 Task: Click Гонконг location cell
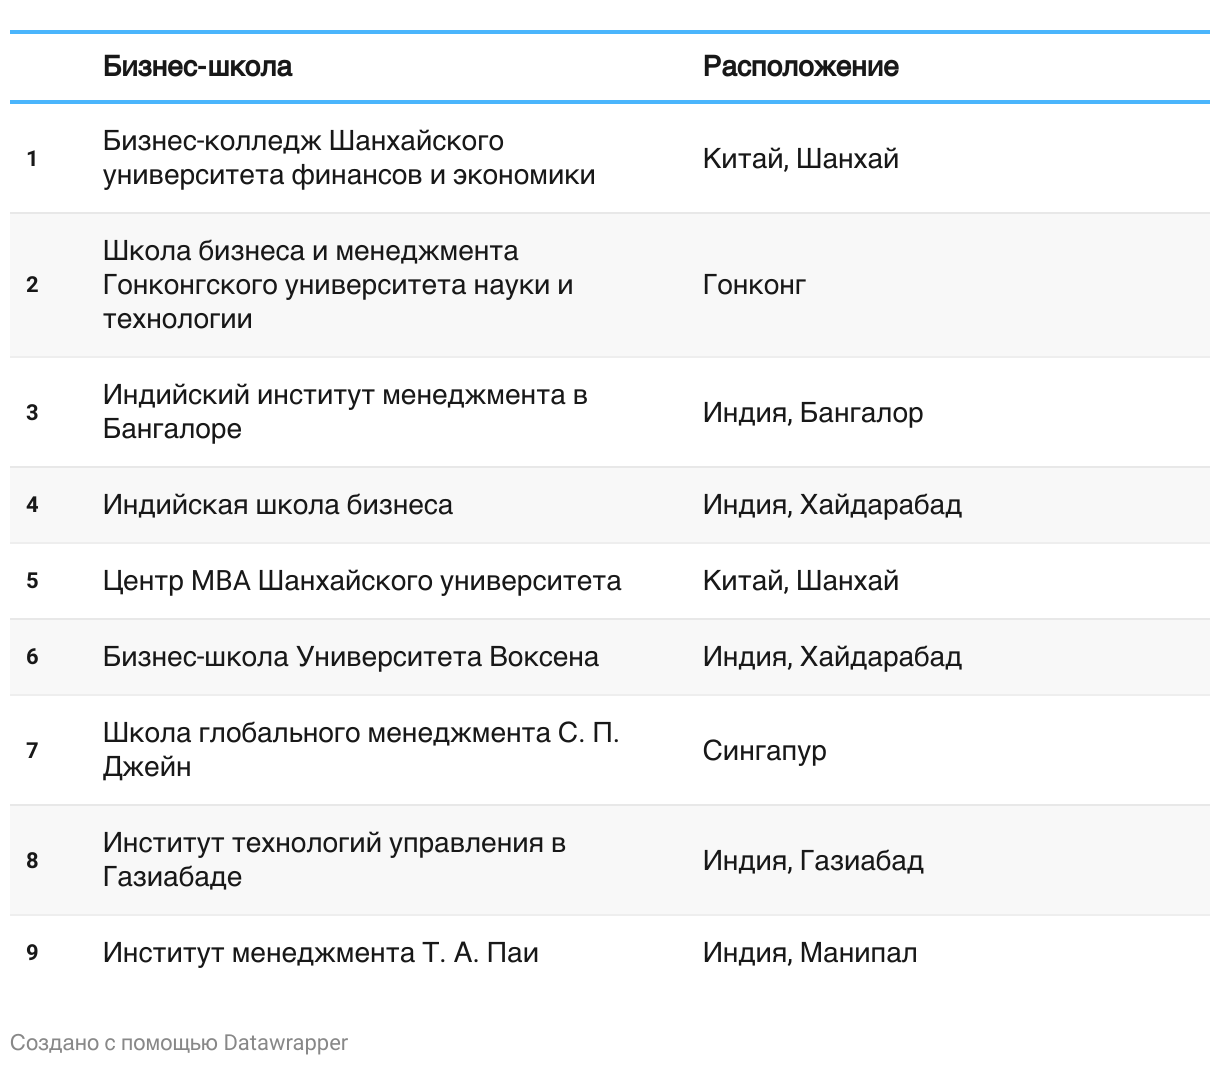tap(754, 285)
